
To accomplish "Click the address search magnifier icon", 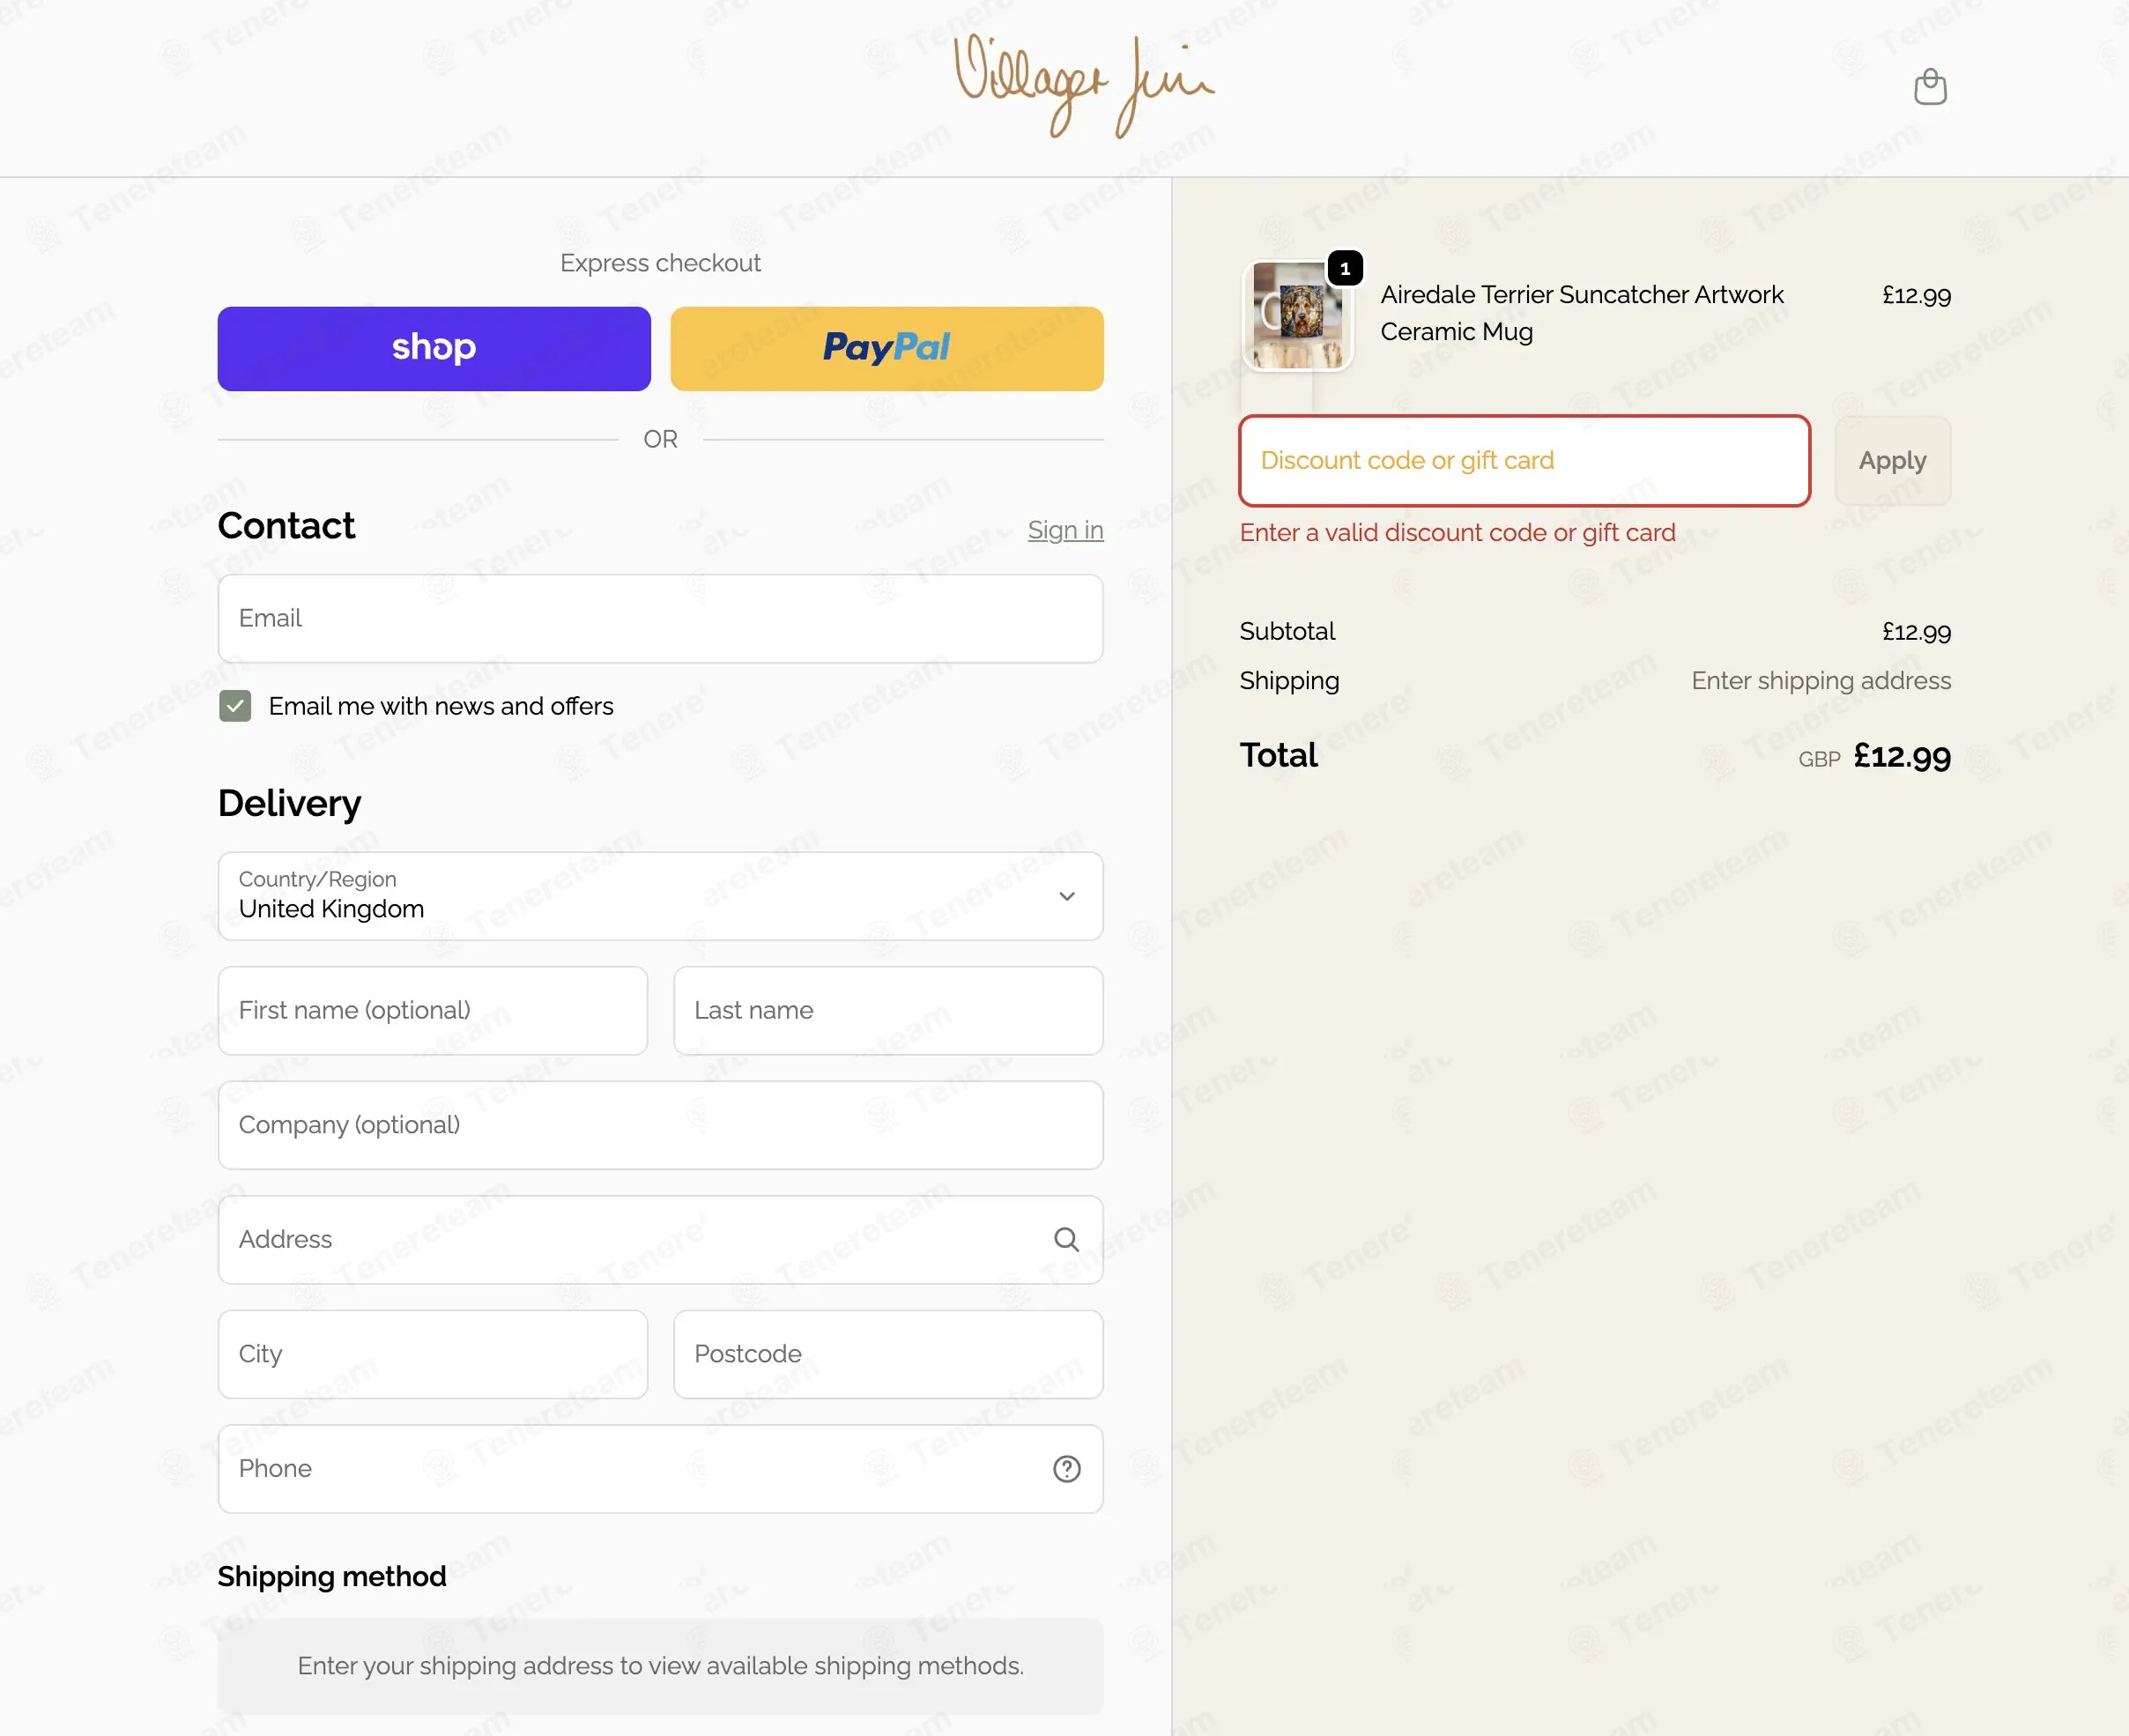I will 1066,1239.
